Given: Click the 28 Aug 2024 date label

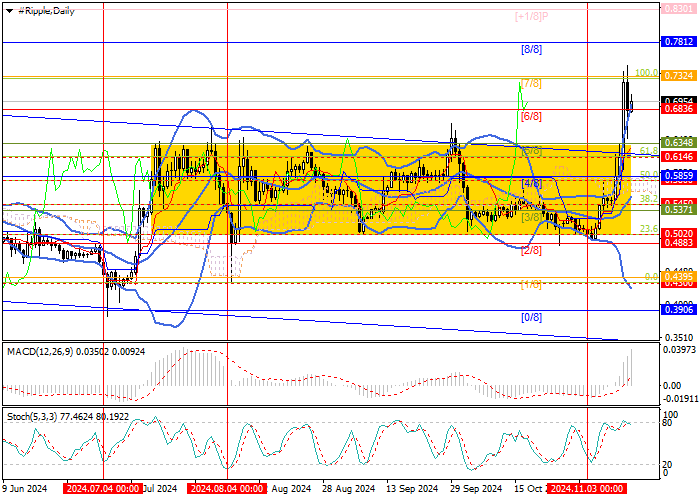Looking at the screenshot, I should point(349,488).
